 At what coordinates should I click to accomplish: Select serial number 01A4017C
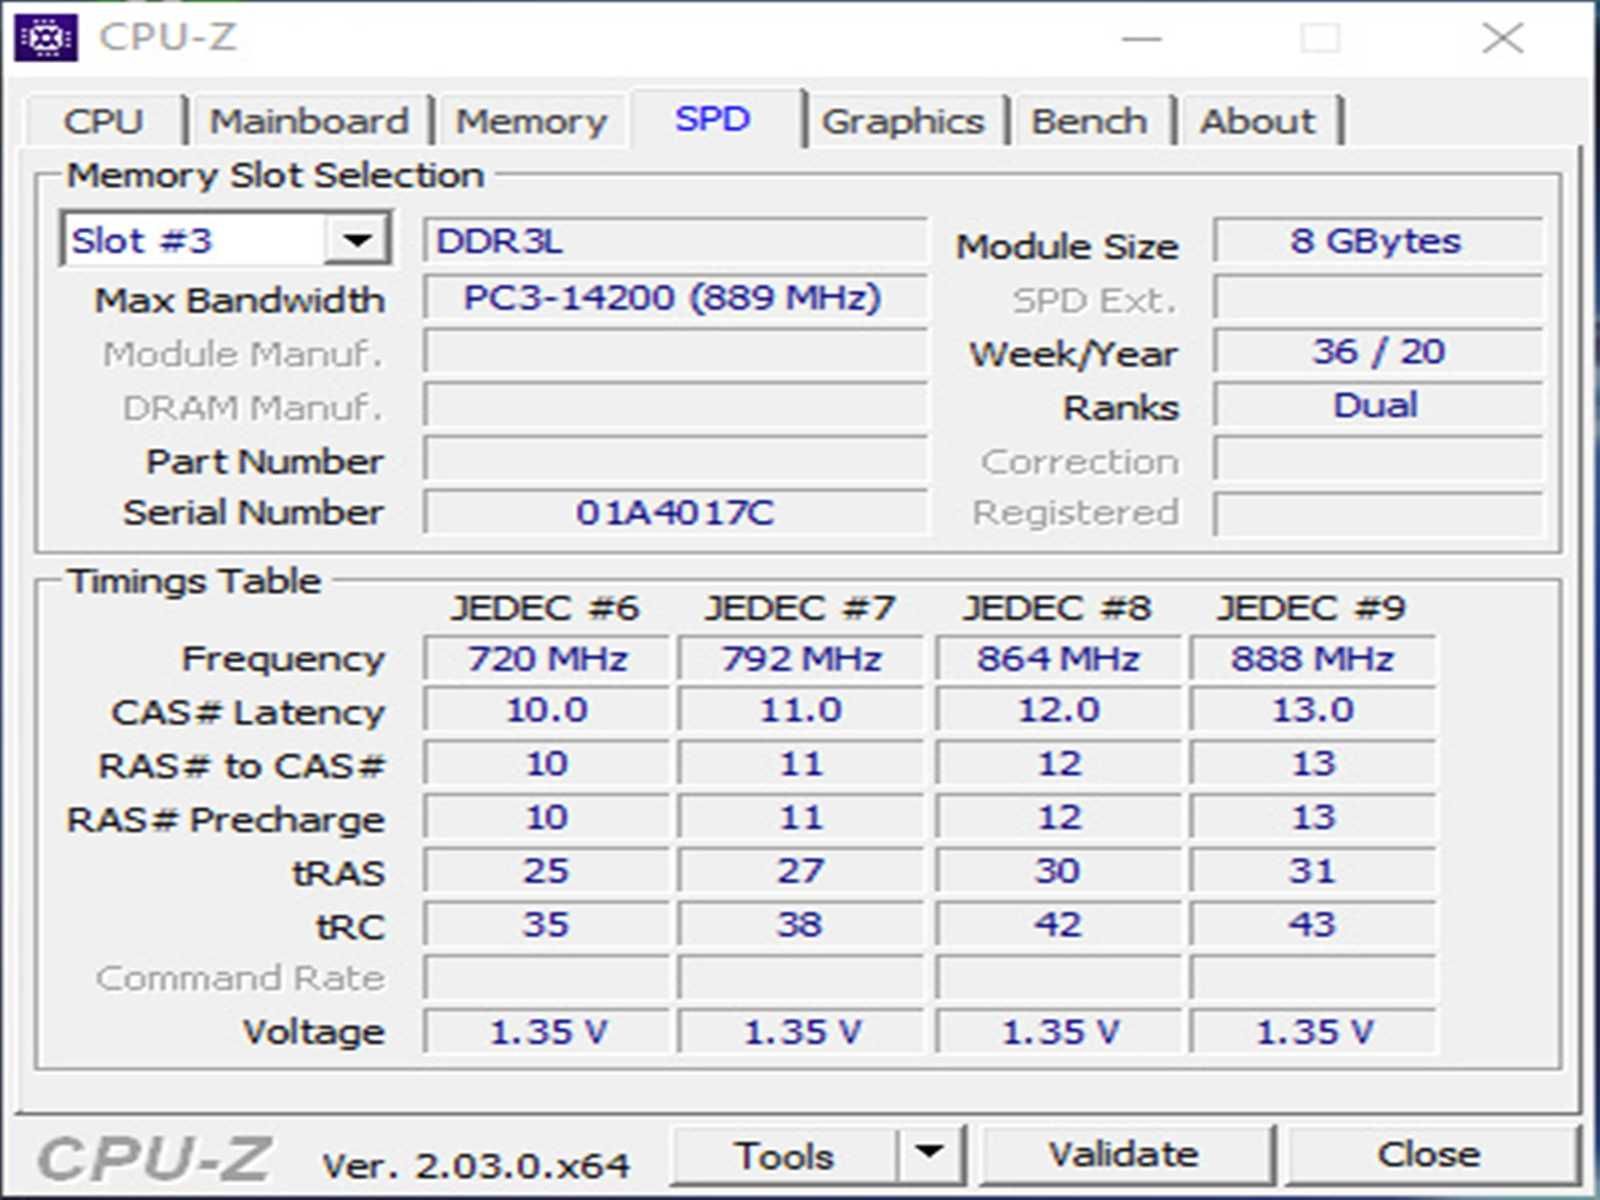pyautogui.click(x=675, y=512)
